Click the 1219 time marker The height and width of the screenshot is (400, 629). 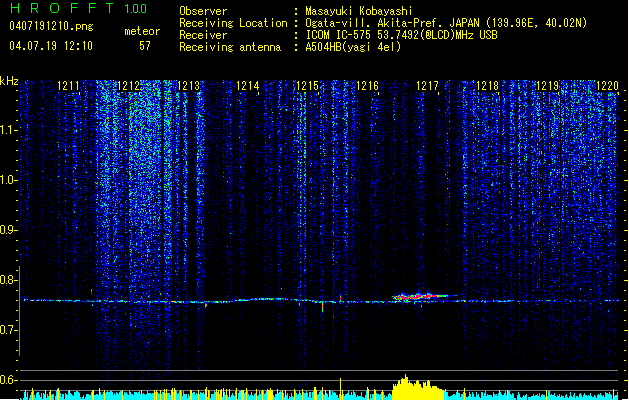coord(548,86)
